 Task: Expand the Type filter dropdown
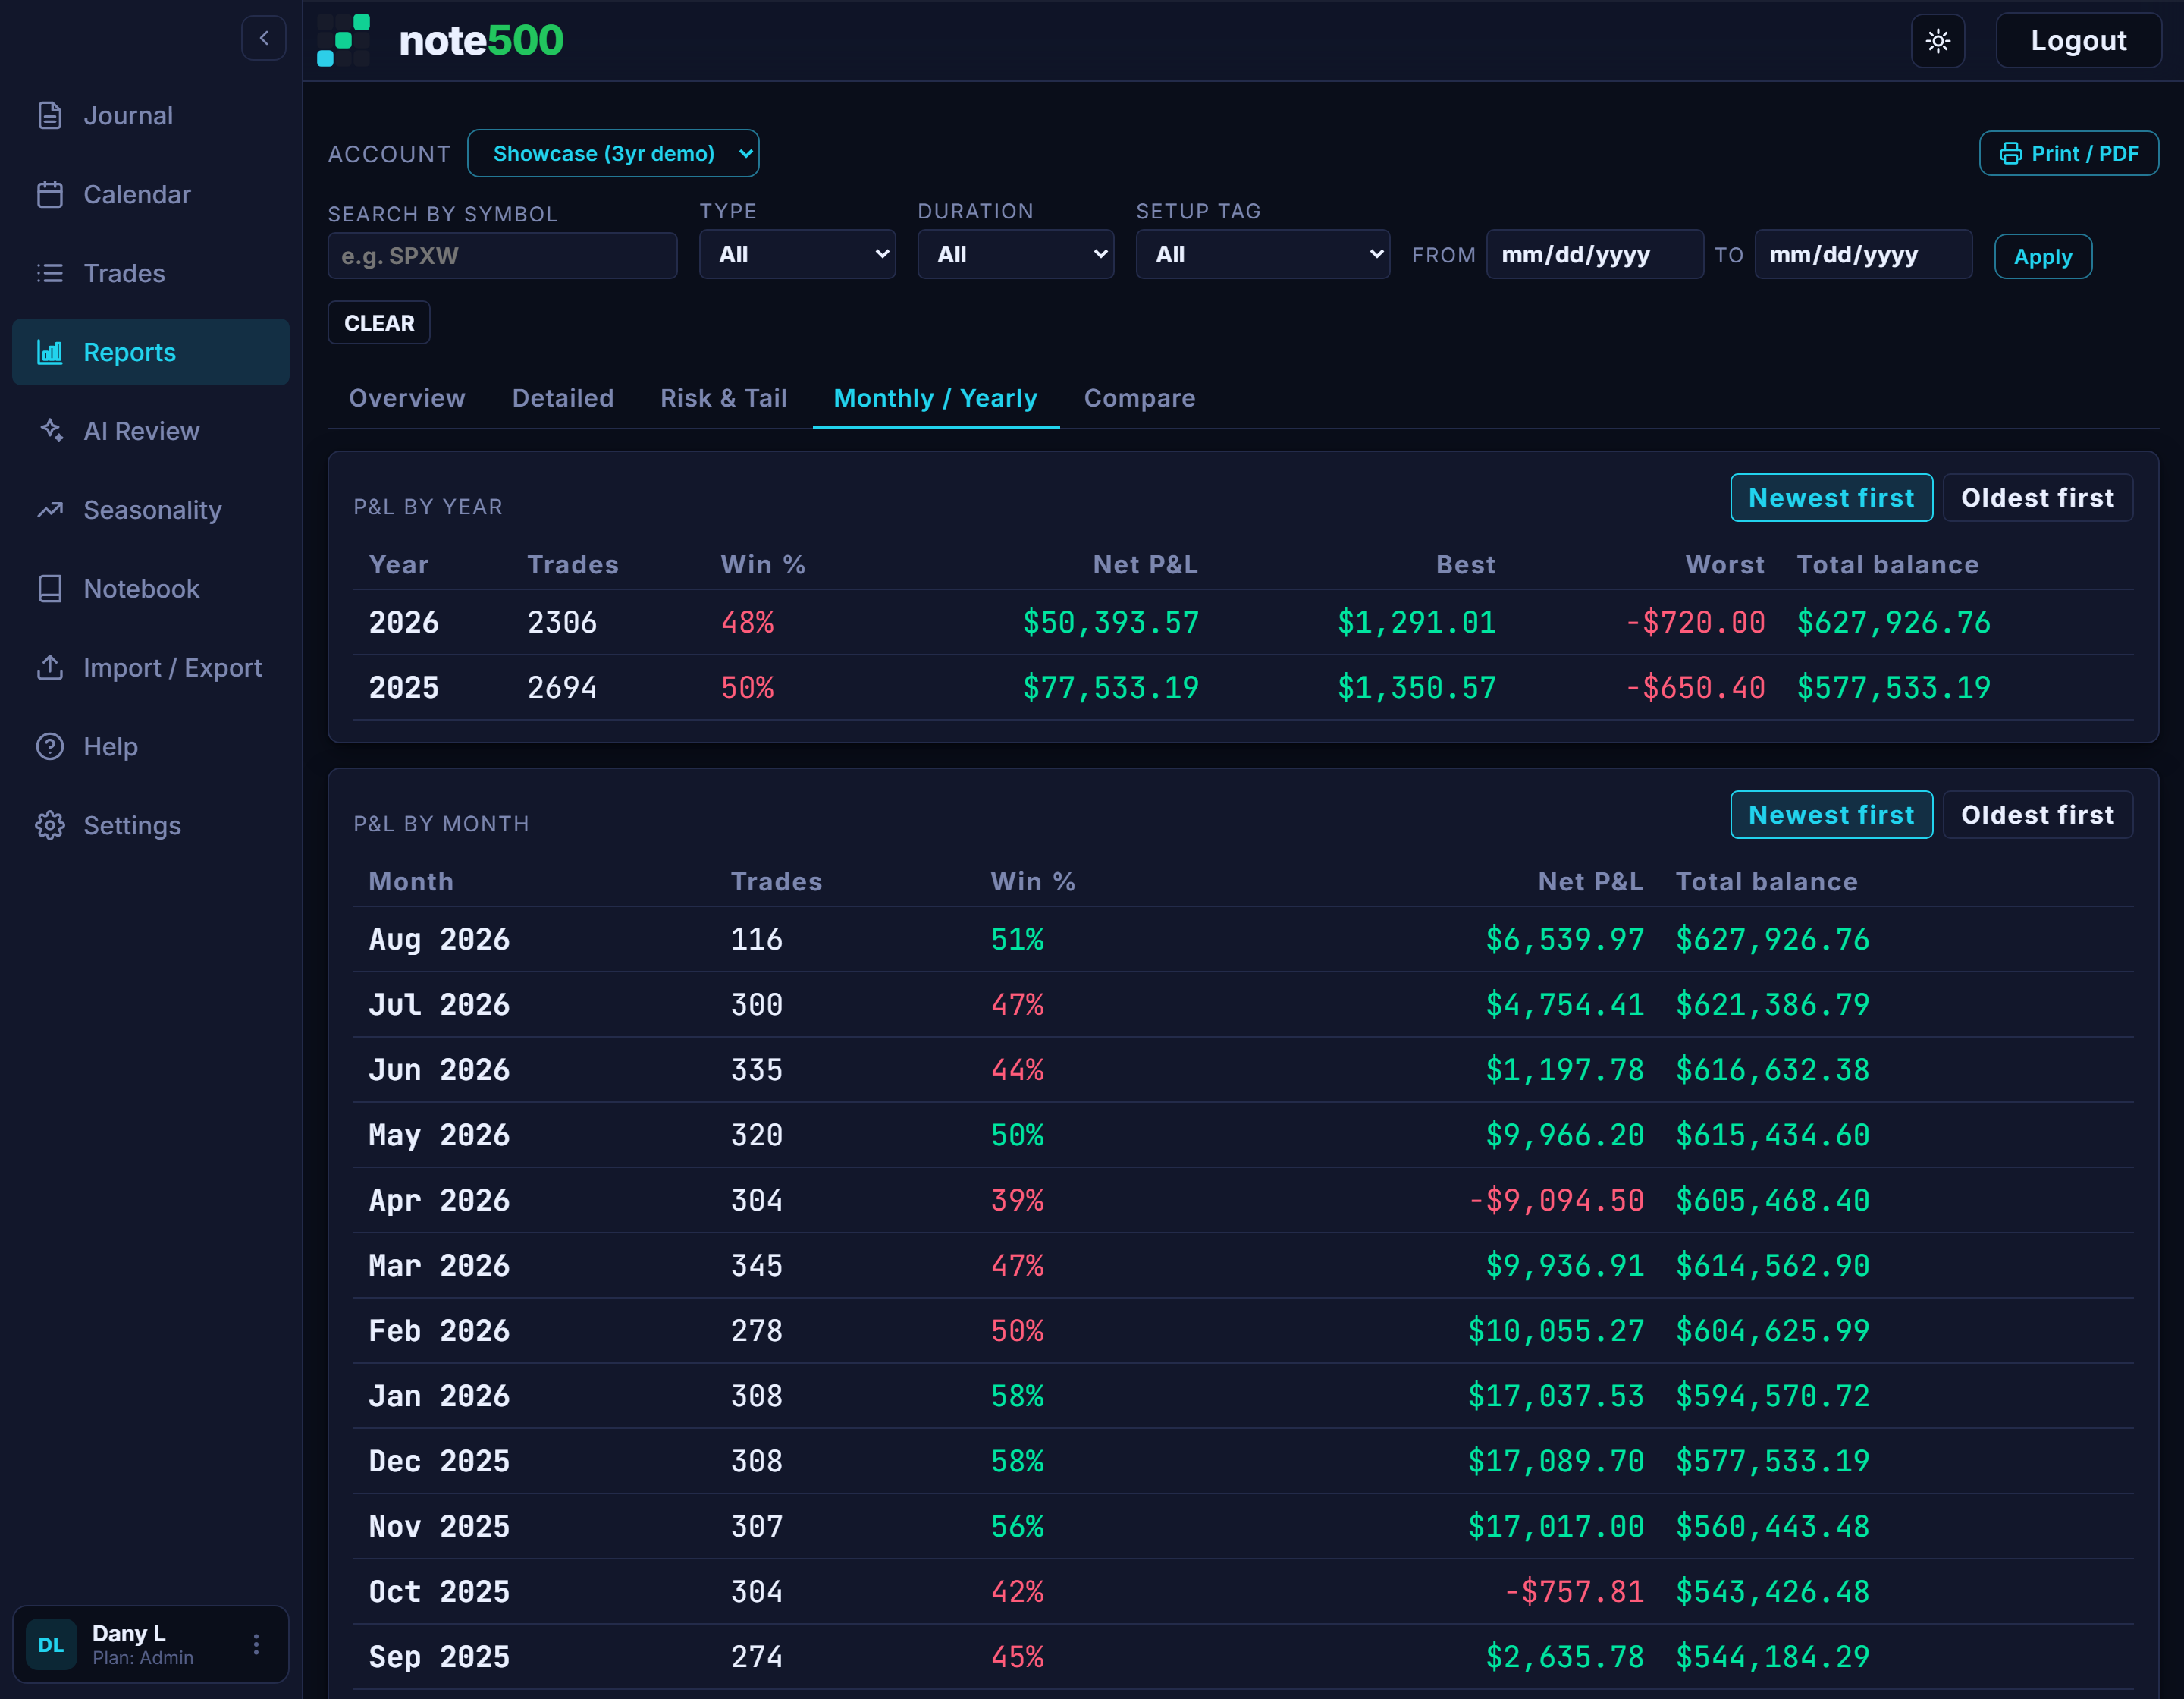coord(797,254)
